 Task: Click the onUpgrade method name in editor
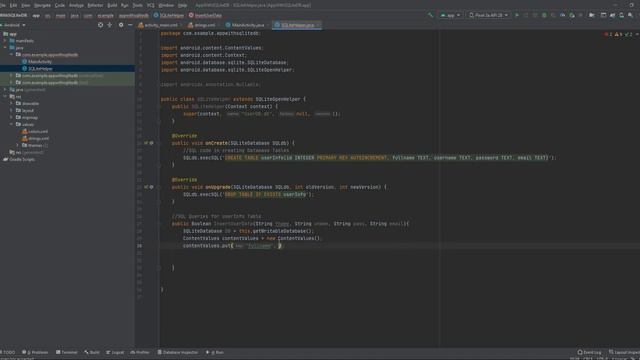click(x=218, y=187)
